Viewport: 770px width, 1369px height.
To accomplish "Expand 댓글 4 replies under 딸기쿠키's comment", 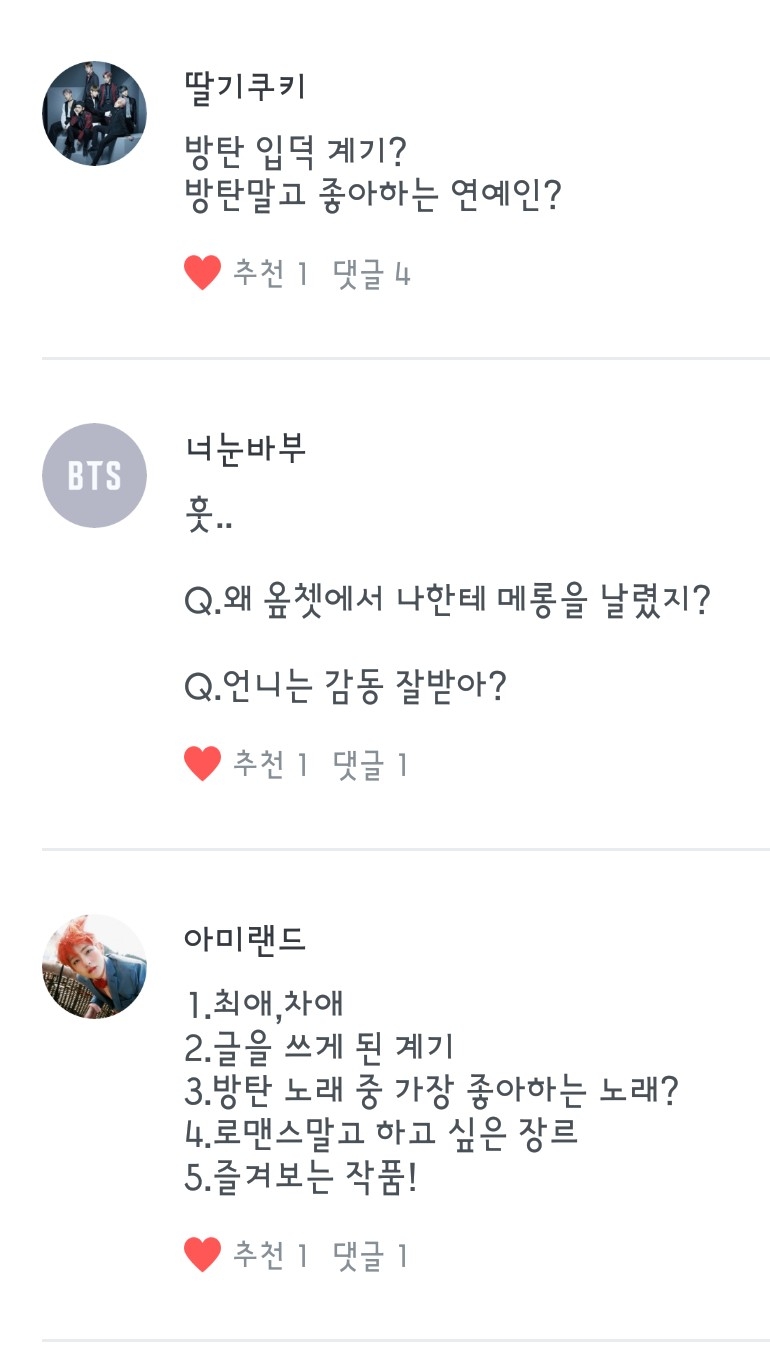I will pos(372,274).
